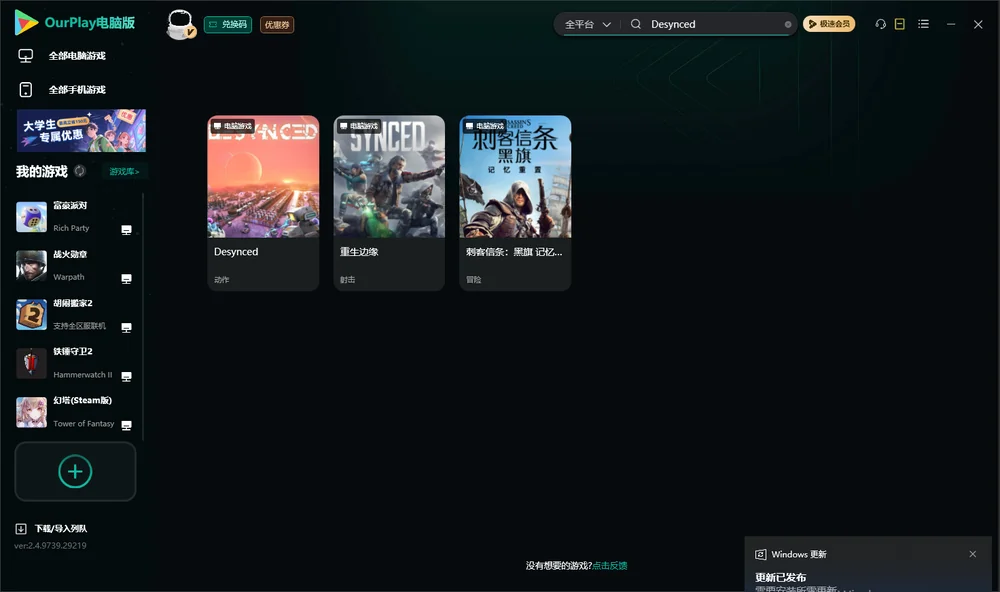
Task: Click the search magnifier icon
Action: (x=635, y=24)
